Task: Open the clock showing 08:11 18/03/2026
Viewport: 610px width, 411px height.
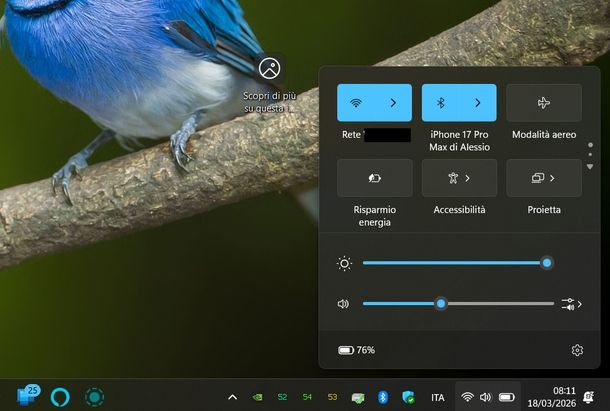Action: tap(552, 397)
